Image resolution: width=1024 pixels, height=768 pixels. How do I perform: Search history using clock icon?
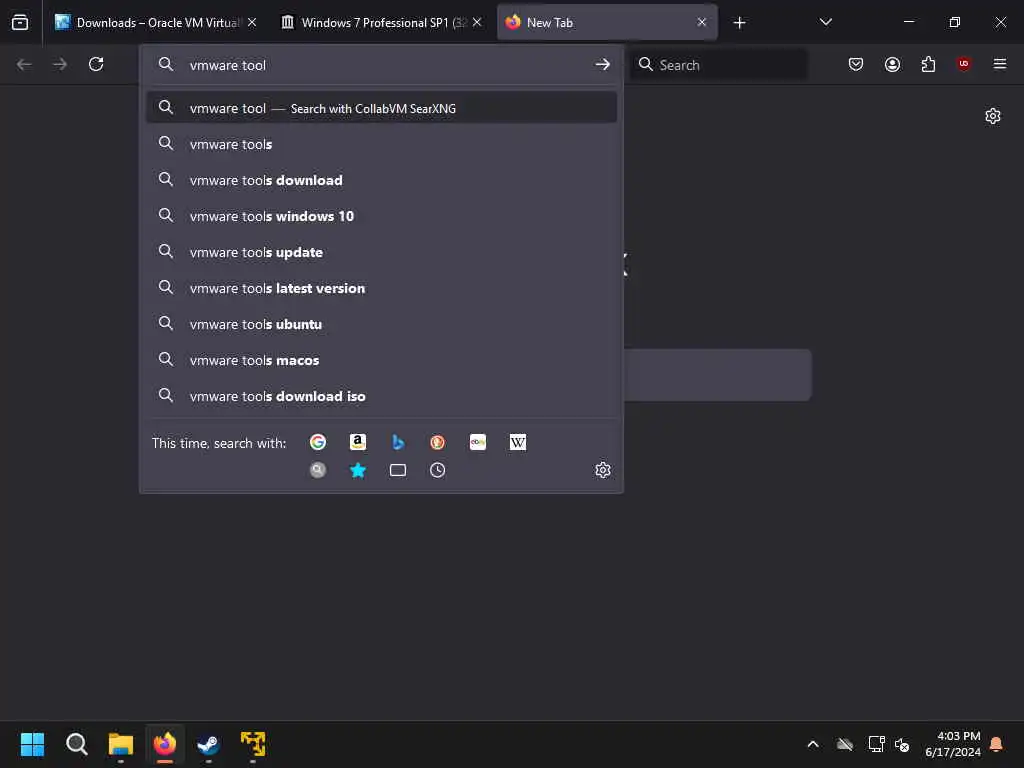pos(438,470)
